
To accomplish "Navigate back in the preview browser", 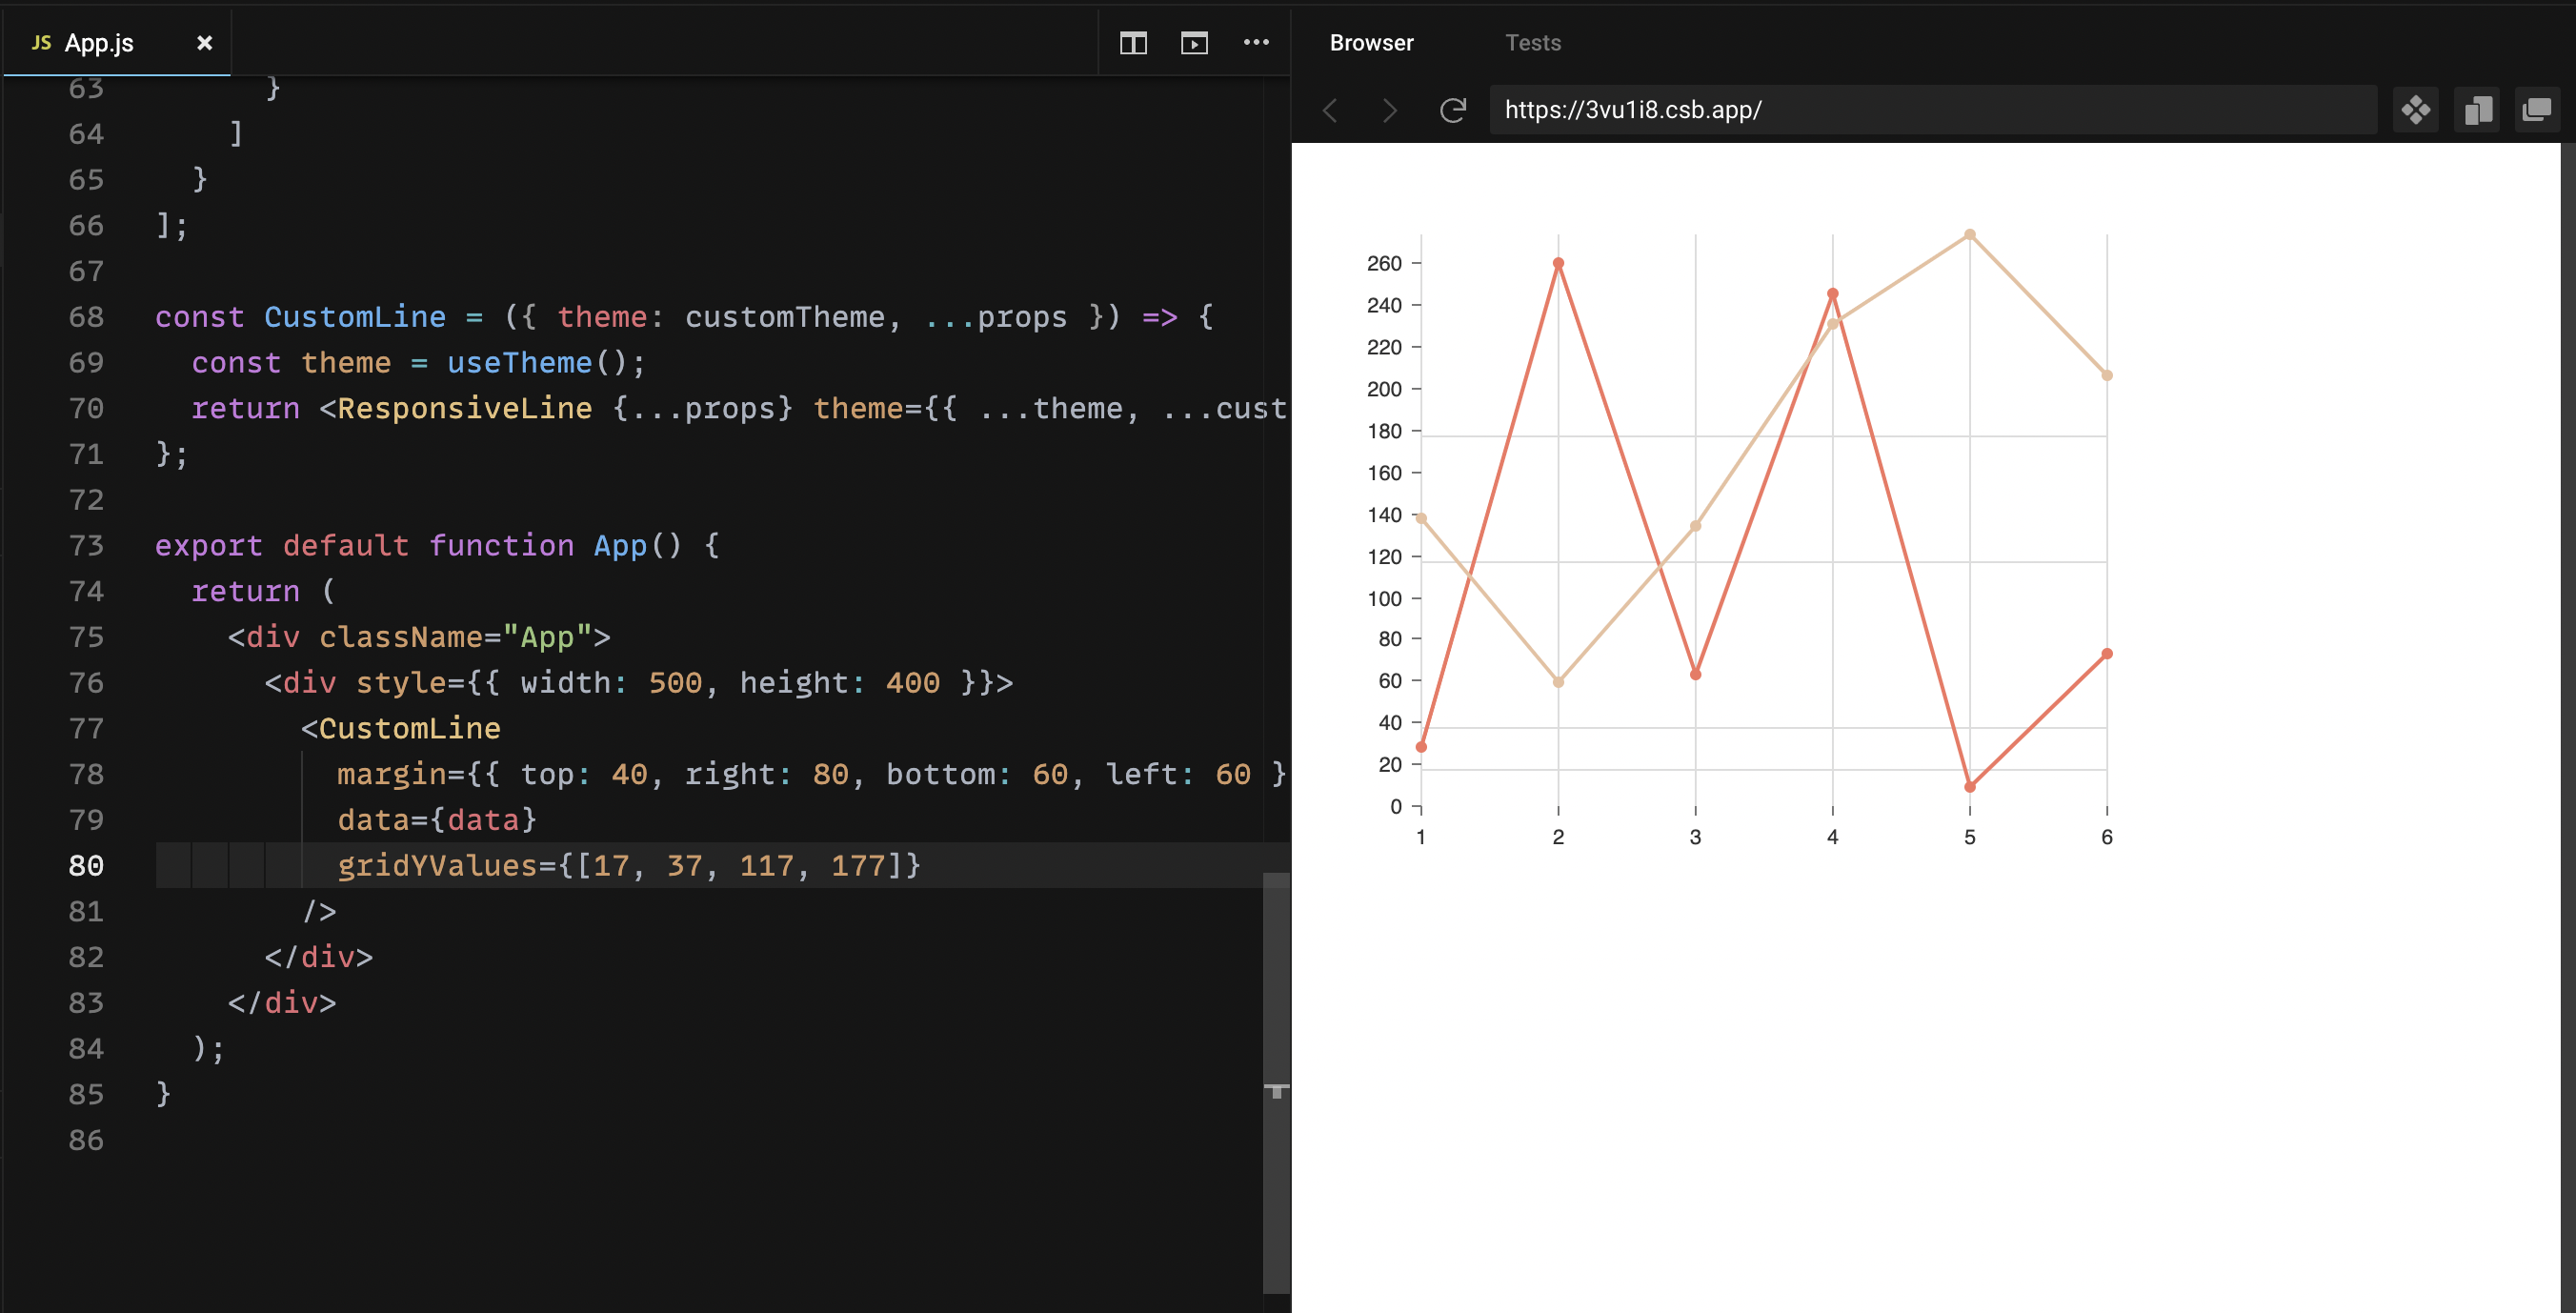I will (x=1330, y=110).
